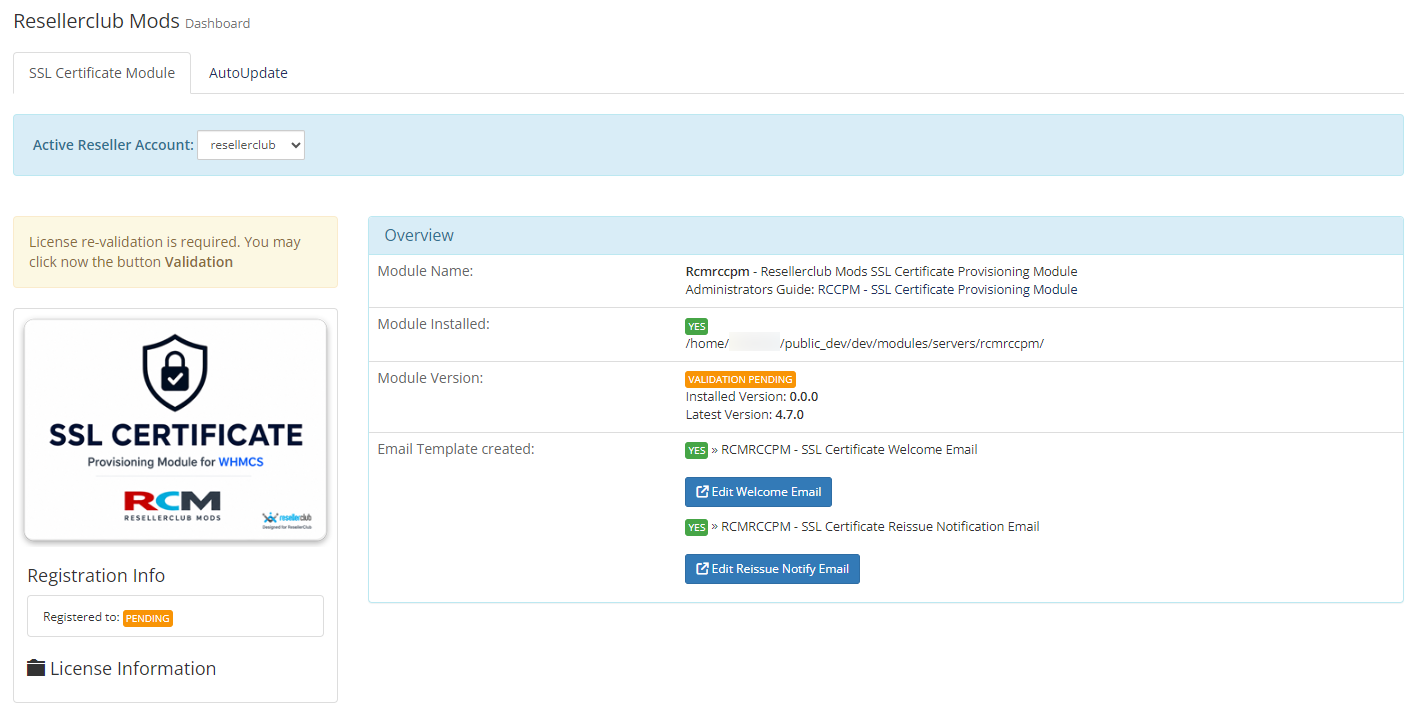Click the YES badge under Module Installed
Screen dimensions: 1417x724
pyautogui.click(x=696, y=326)
